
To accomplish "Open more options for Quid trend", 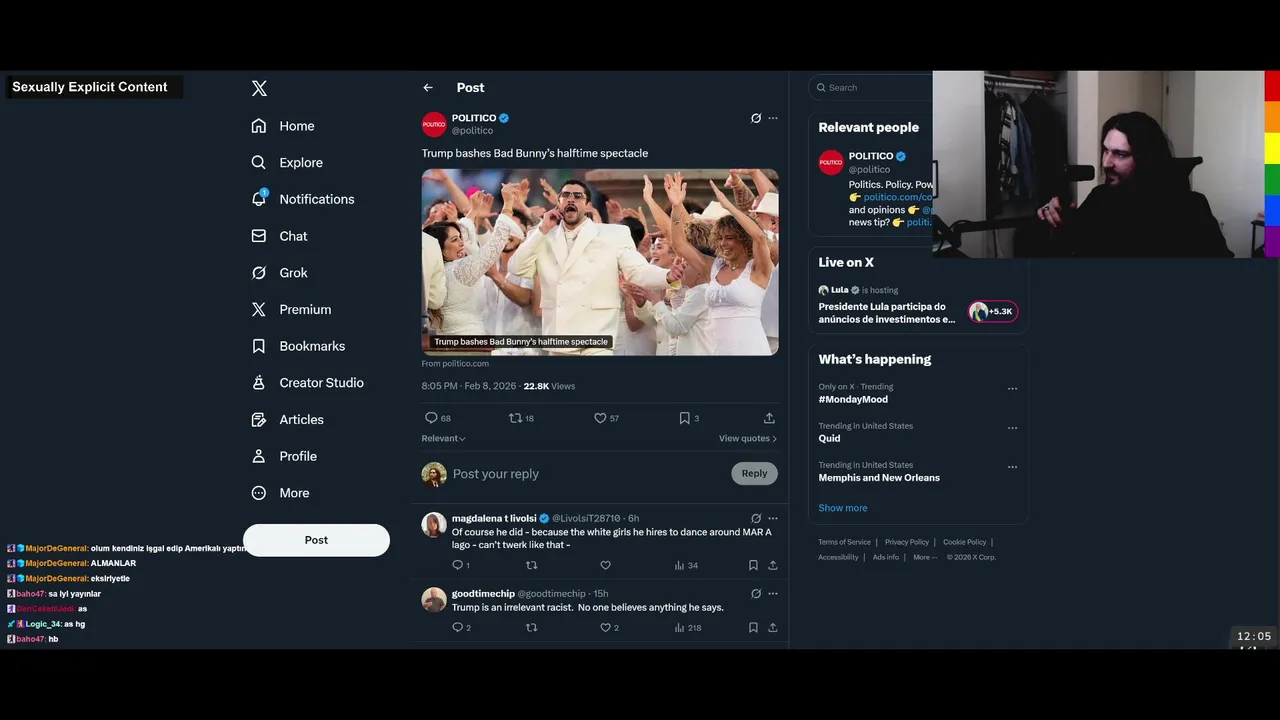I will [1012, 427].
